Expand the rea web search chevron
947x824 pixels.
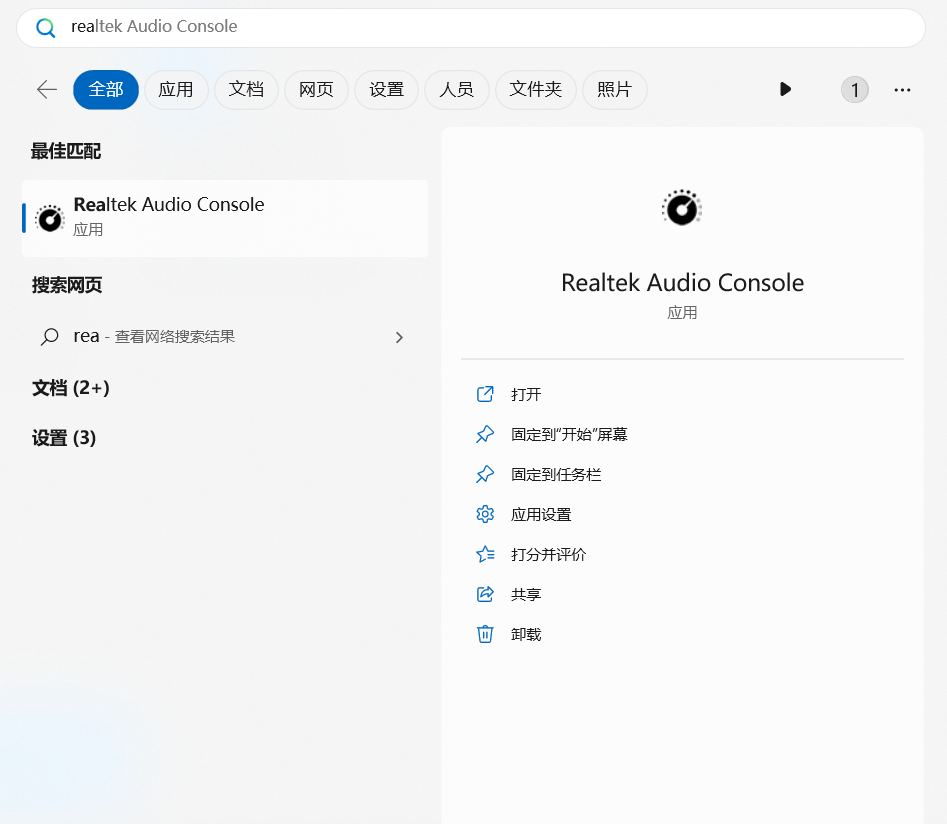pos(399,337)
